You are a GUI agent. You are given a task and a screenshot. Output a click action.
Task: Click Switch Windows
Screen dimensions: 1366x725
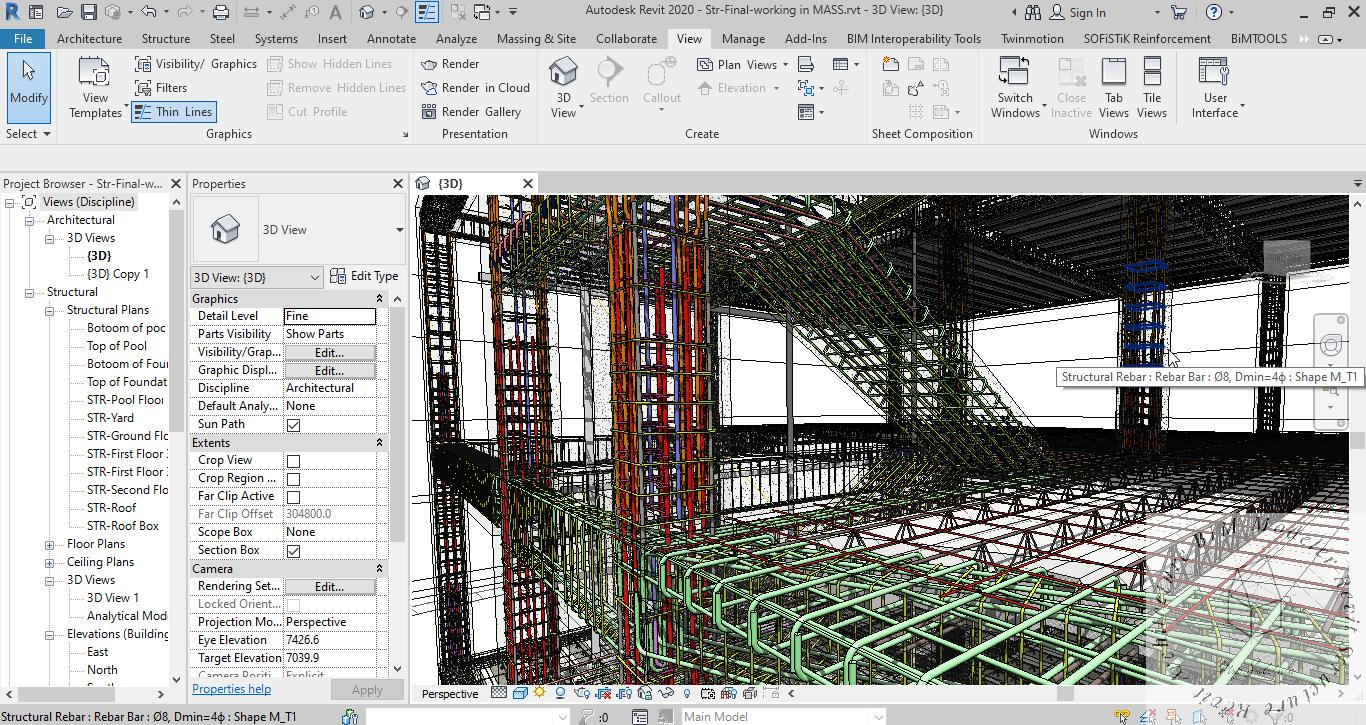pyautogui.click(x=1015, y=88)
